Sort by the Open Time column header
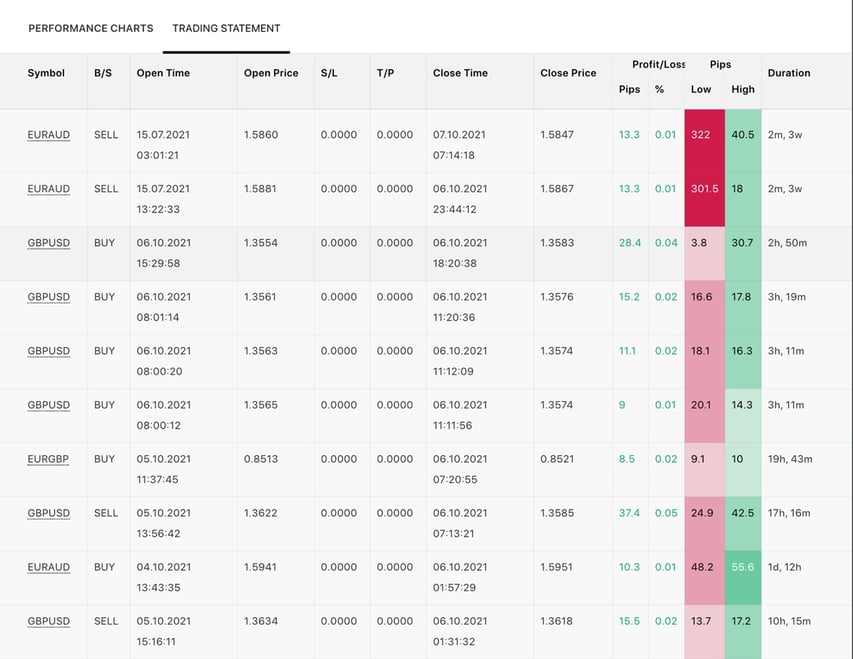 163,73
